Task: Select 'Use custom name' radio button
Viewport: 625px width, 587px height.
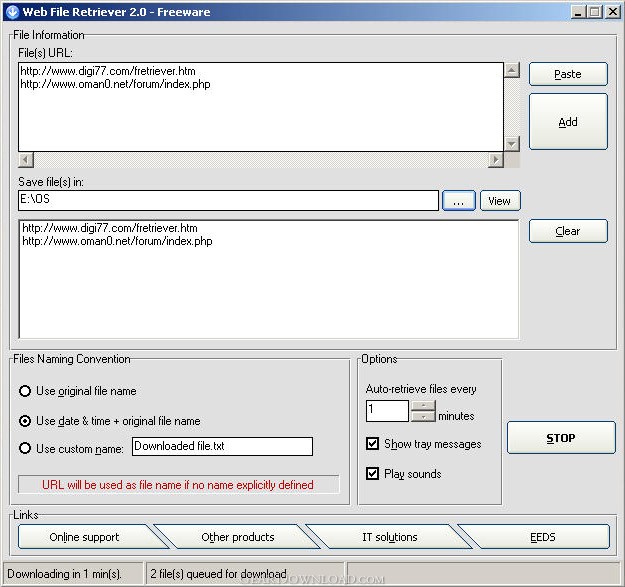Action: 25,448
